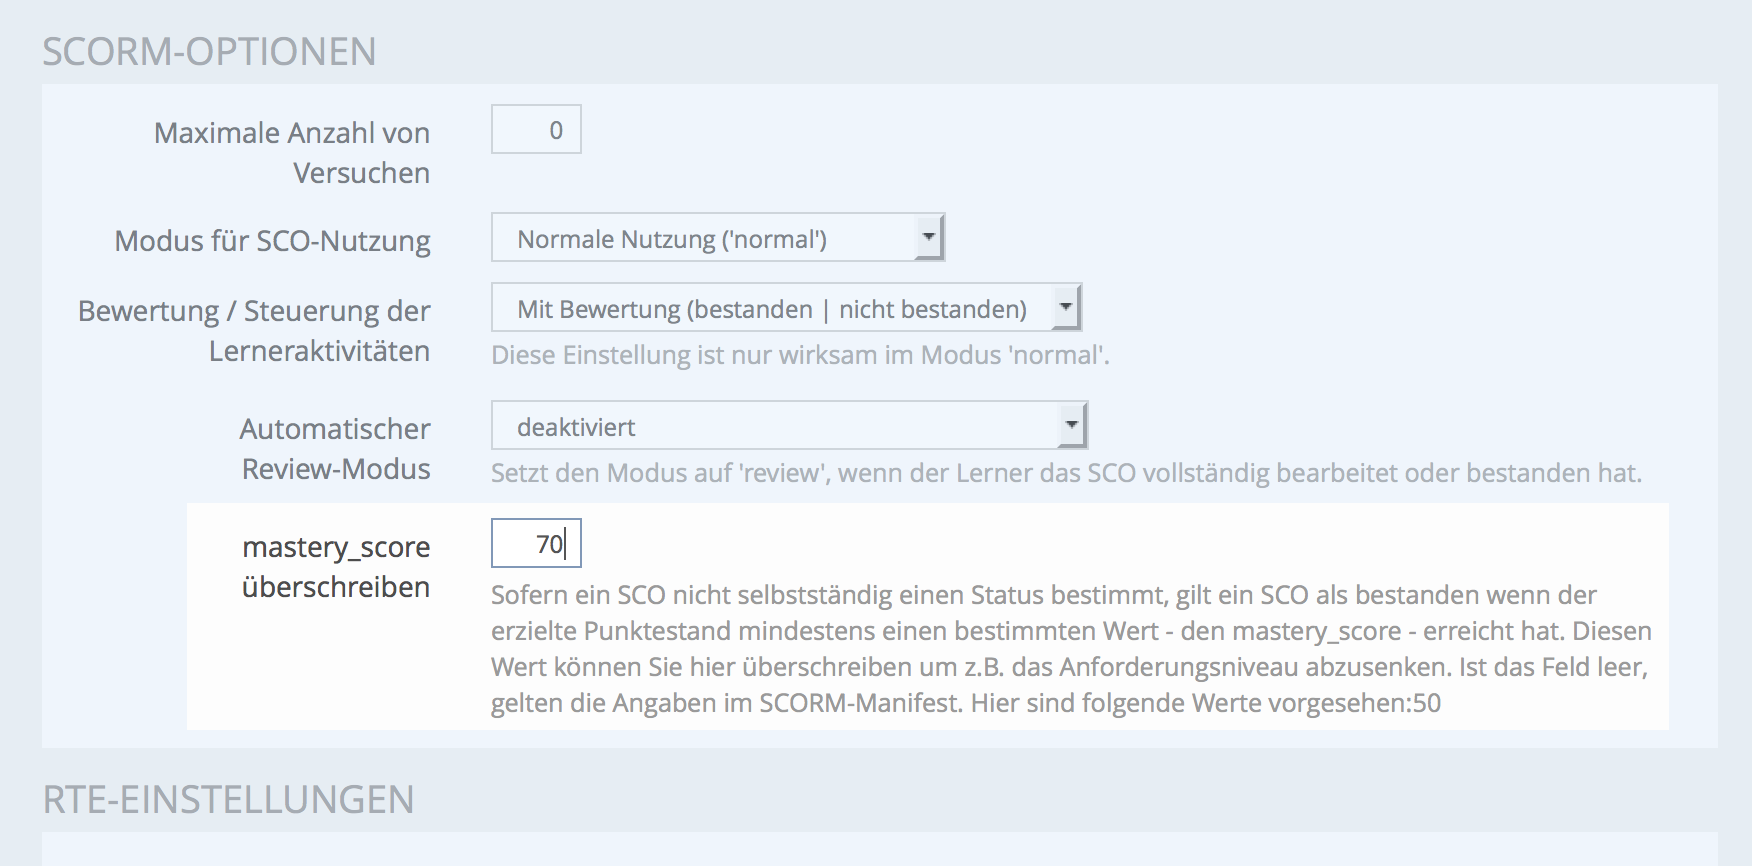Select the 'Normale Nutzung' combo box text
The width and height of the screenshot is (1752, 866).
click(671, 240)
